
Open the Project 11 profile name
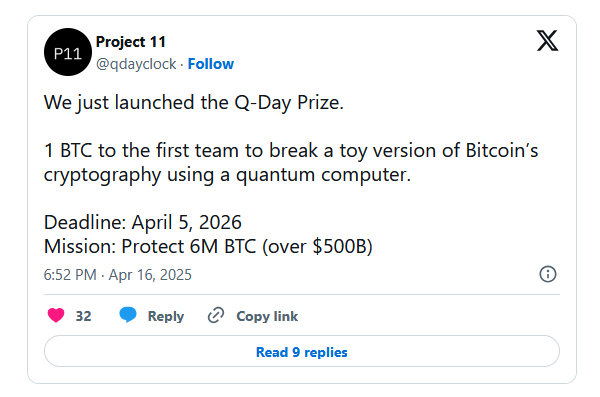(131, 42)
